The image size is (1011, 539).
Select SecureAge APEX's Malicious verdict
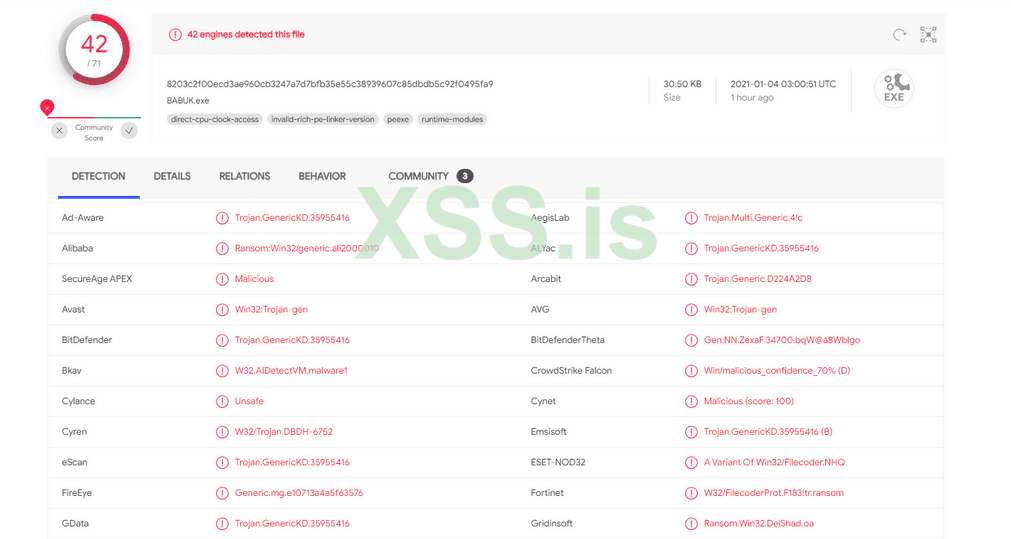point(254,279)
